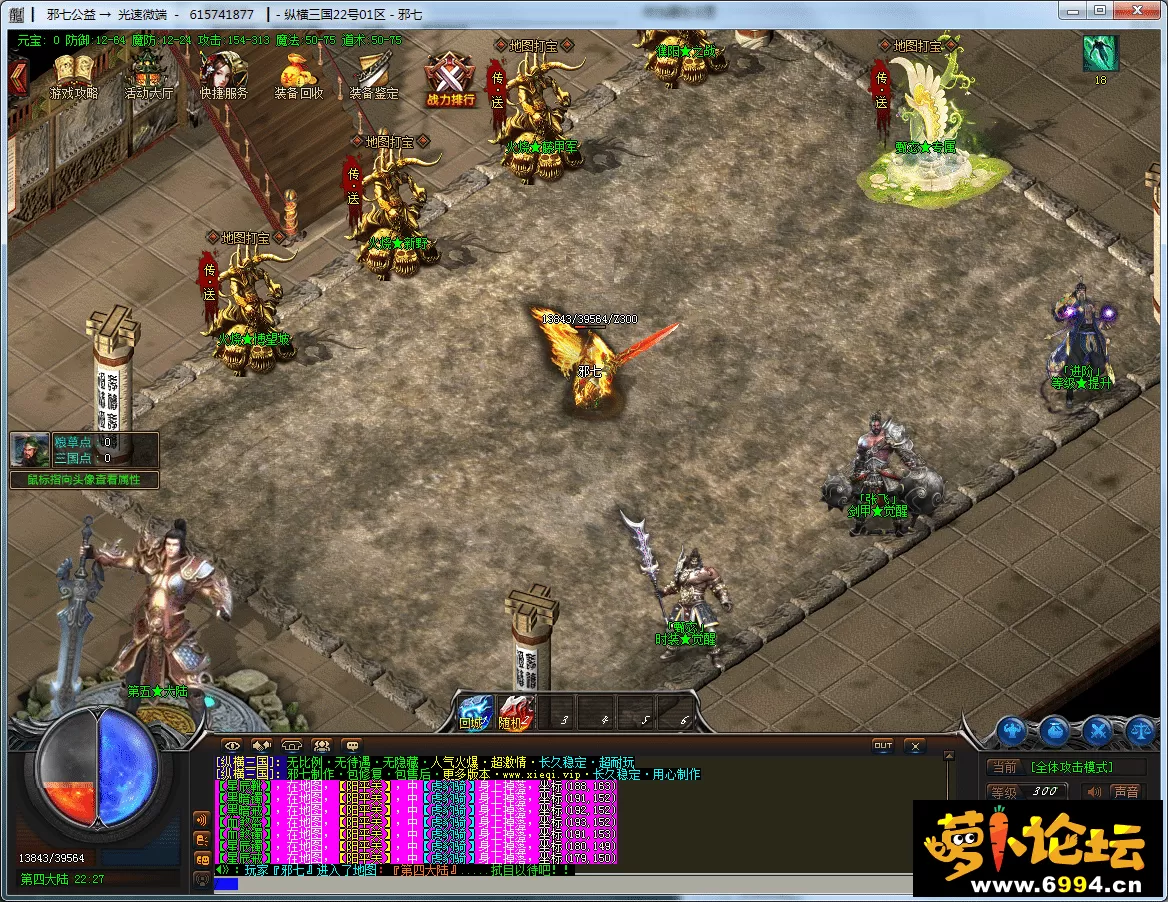Use the 回城 return-to-town skill slot

click(476, 713)
